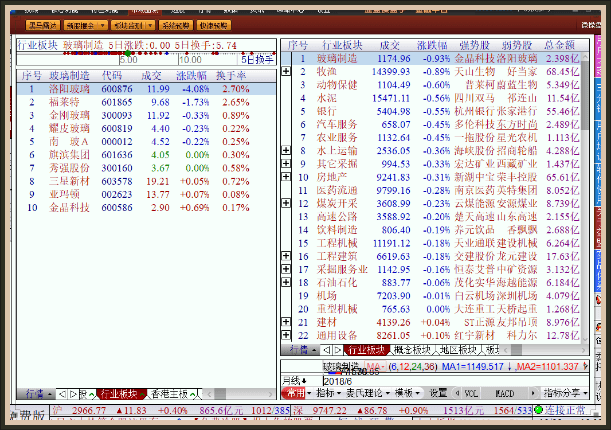The height and width of the screenshot is (430, 611).
Task: Open the 指标 dropdown menu
Action: [x=328, y=393]
